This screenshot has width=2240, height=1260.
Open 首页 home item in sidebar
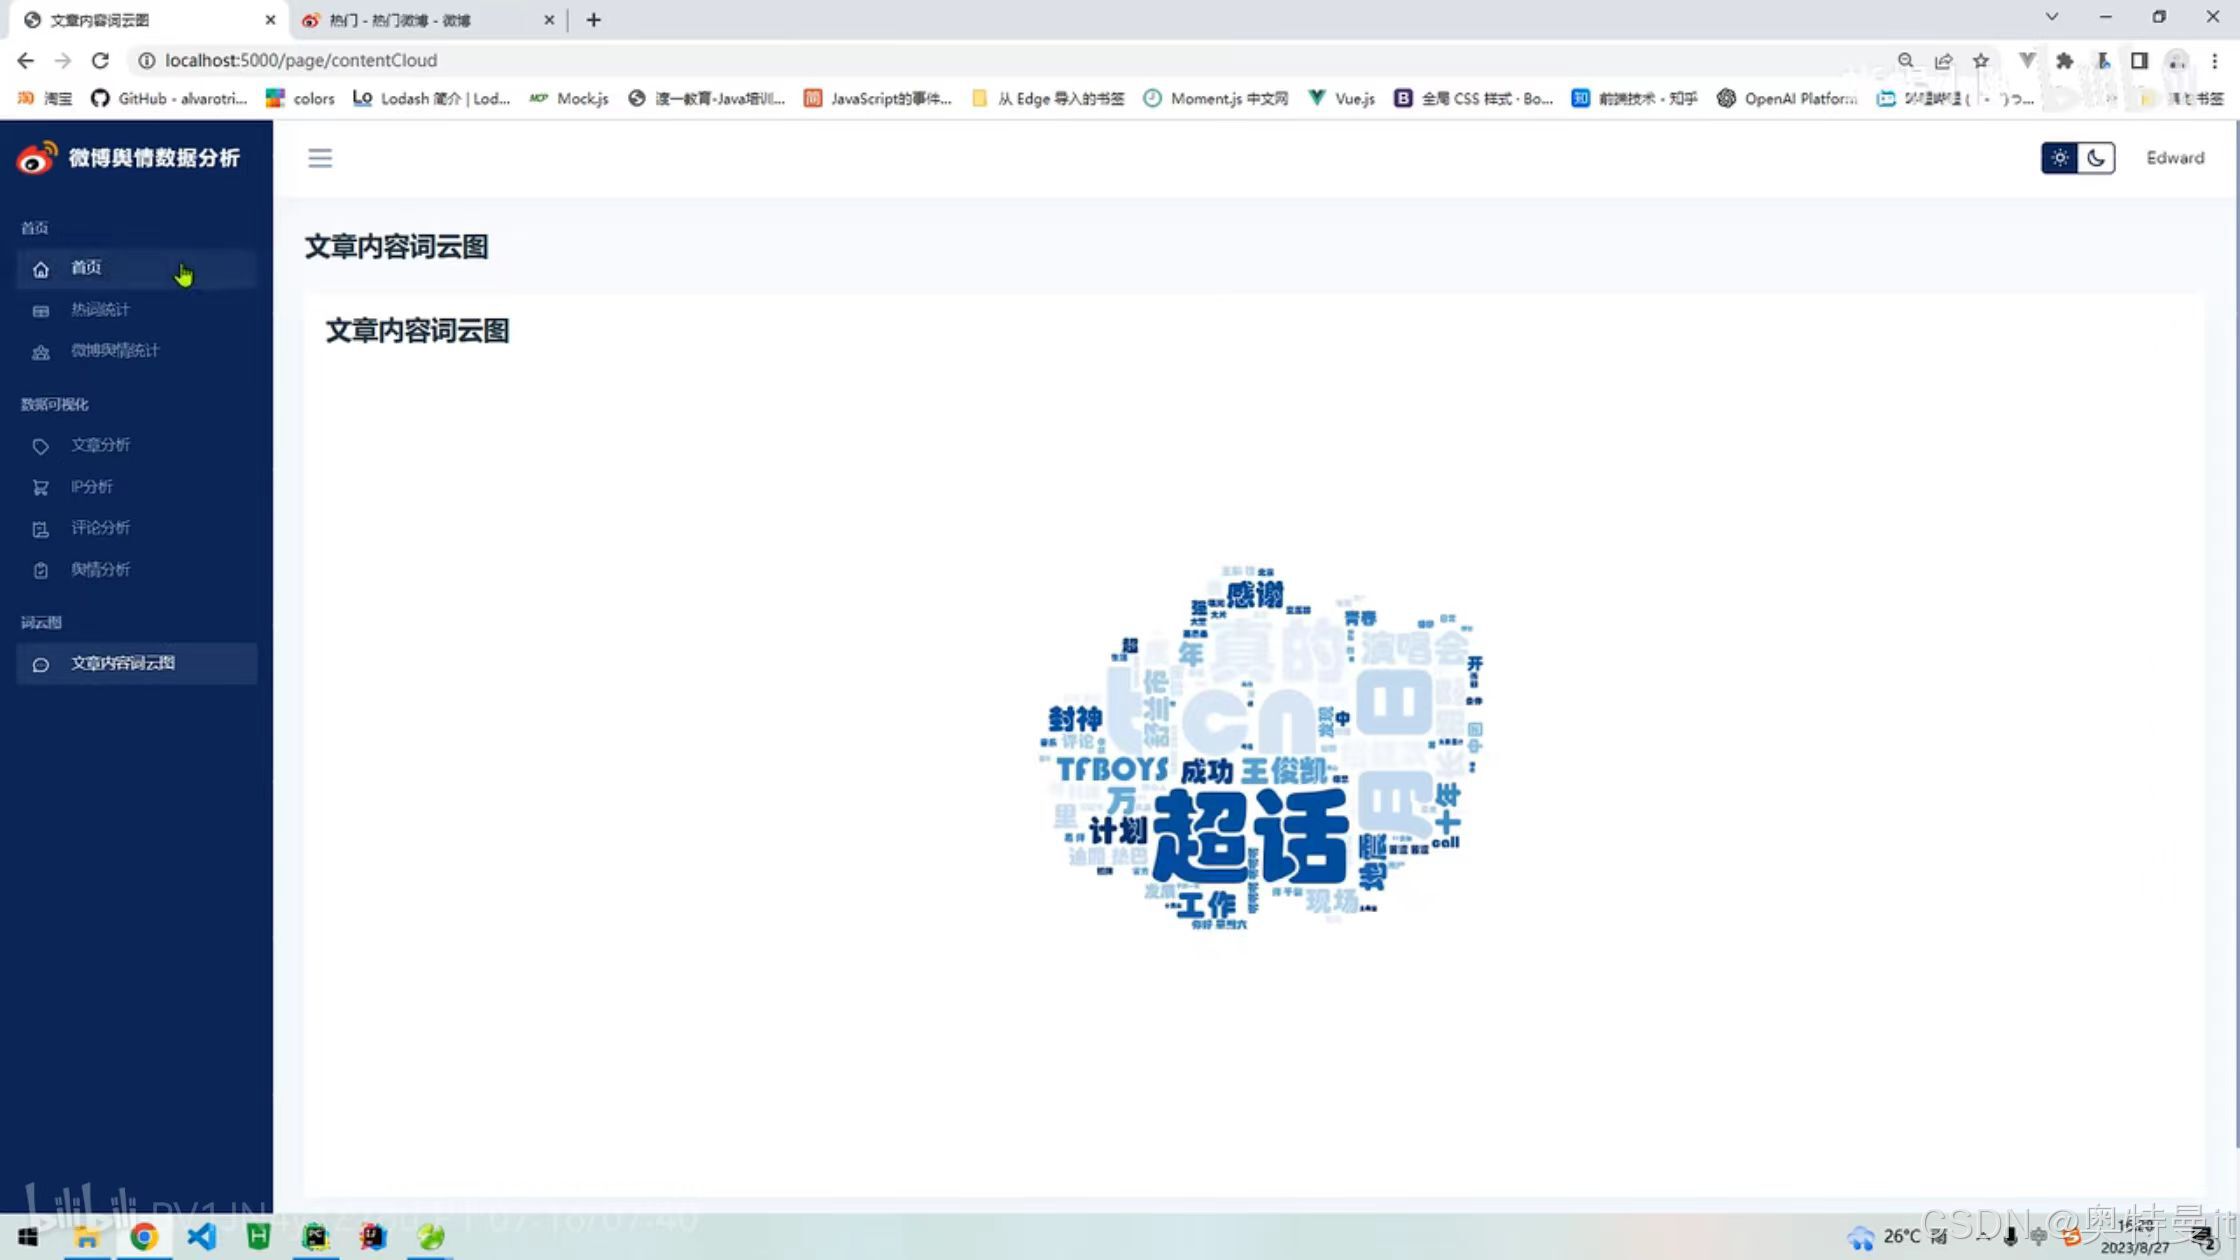click(86, 268)
